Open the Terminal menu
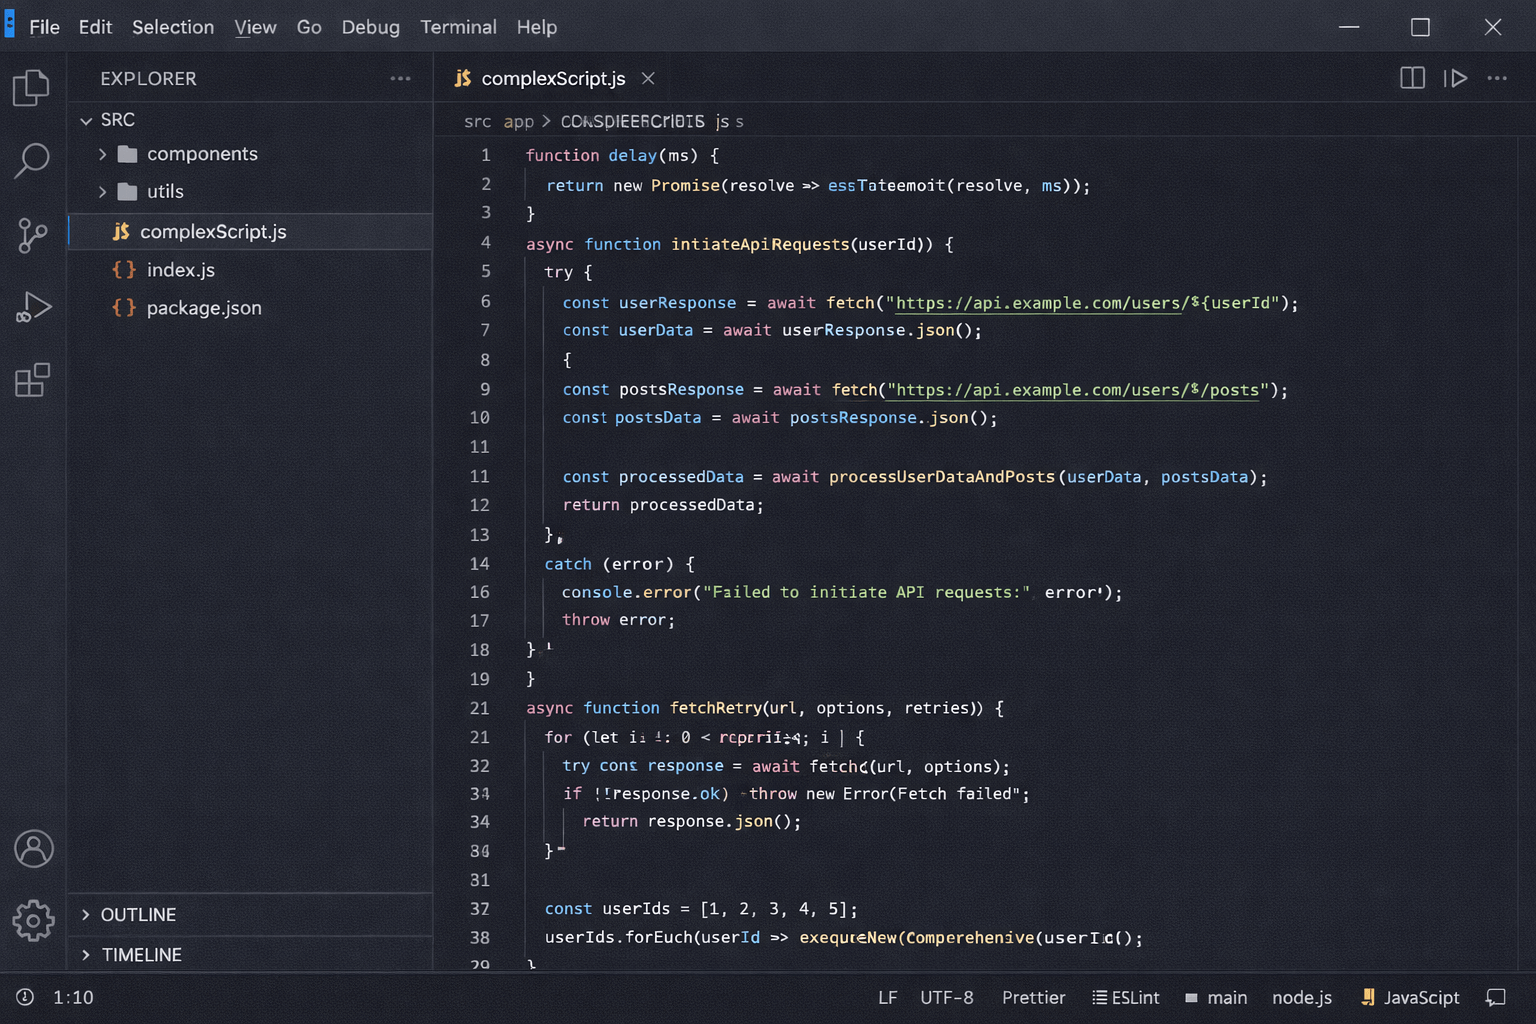1536x1024 pixels. point(458,27)
